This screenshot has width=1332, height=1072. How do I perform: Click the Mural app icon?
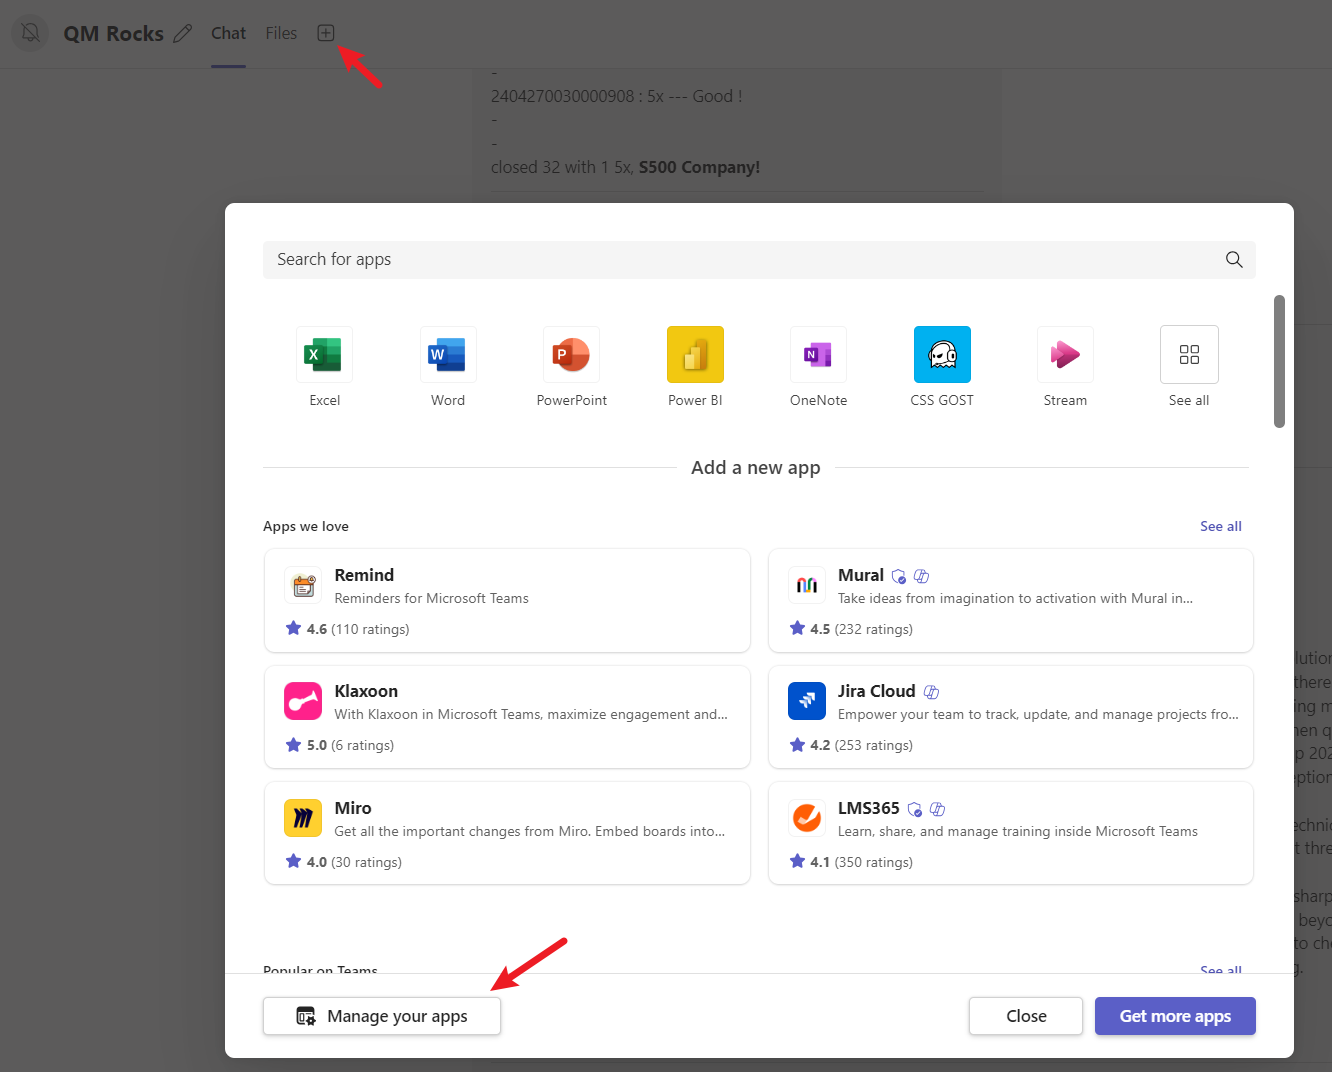click(x=807, y=586)
